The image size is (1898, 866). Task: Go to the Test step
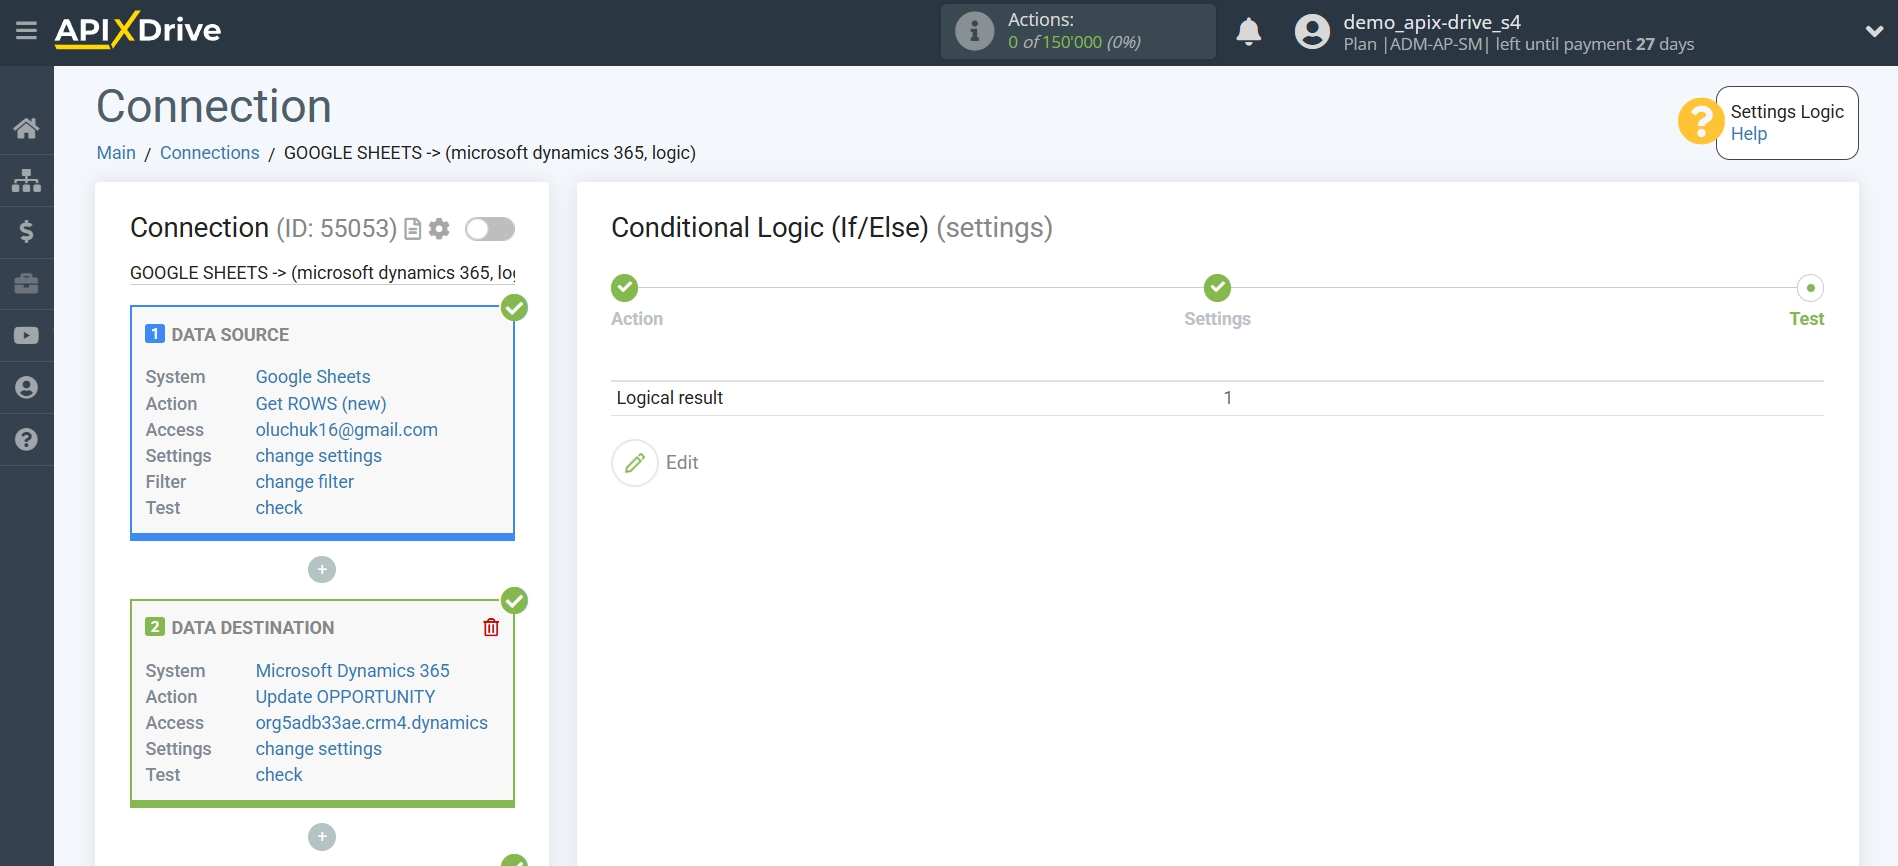1806,319
